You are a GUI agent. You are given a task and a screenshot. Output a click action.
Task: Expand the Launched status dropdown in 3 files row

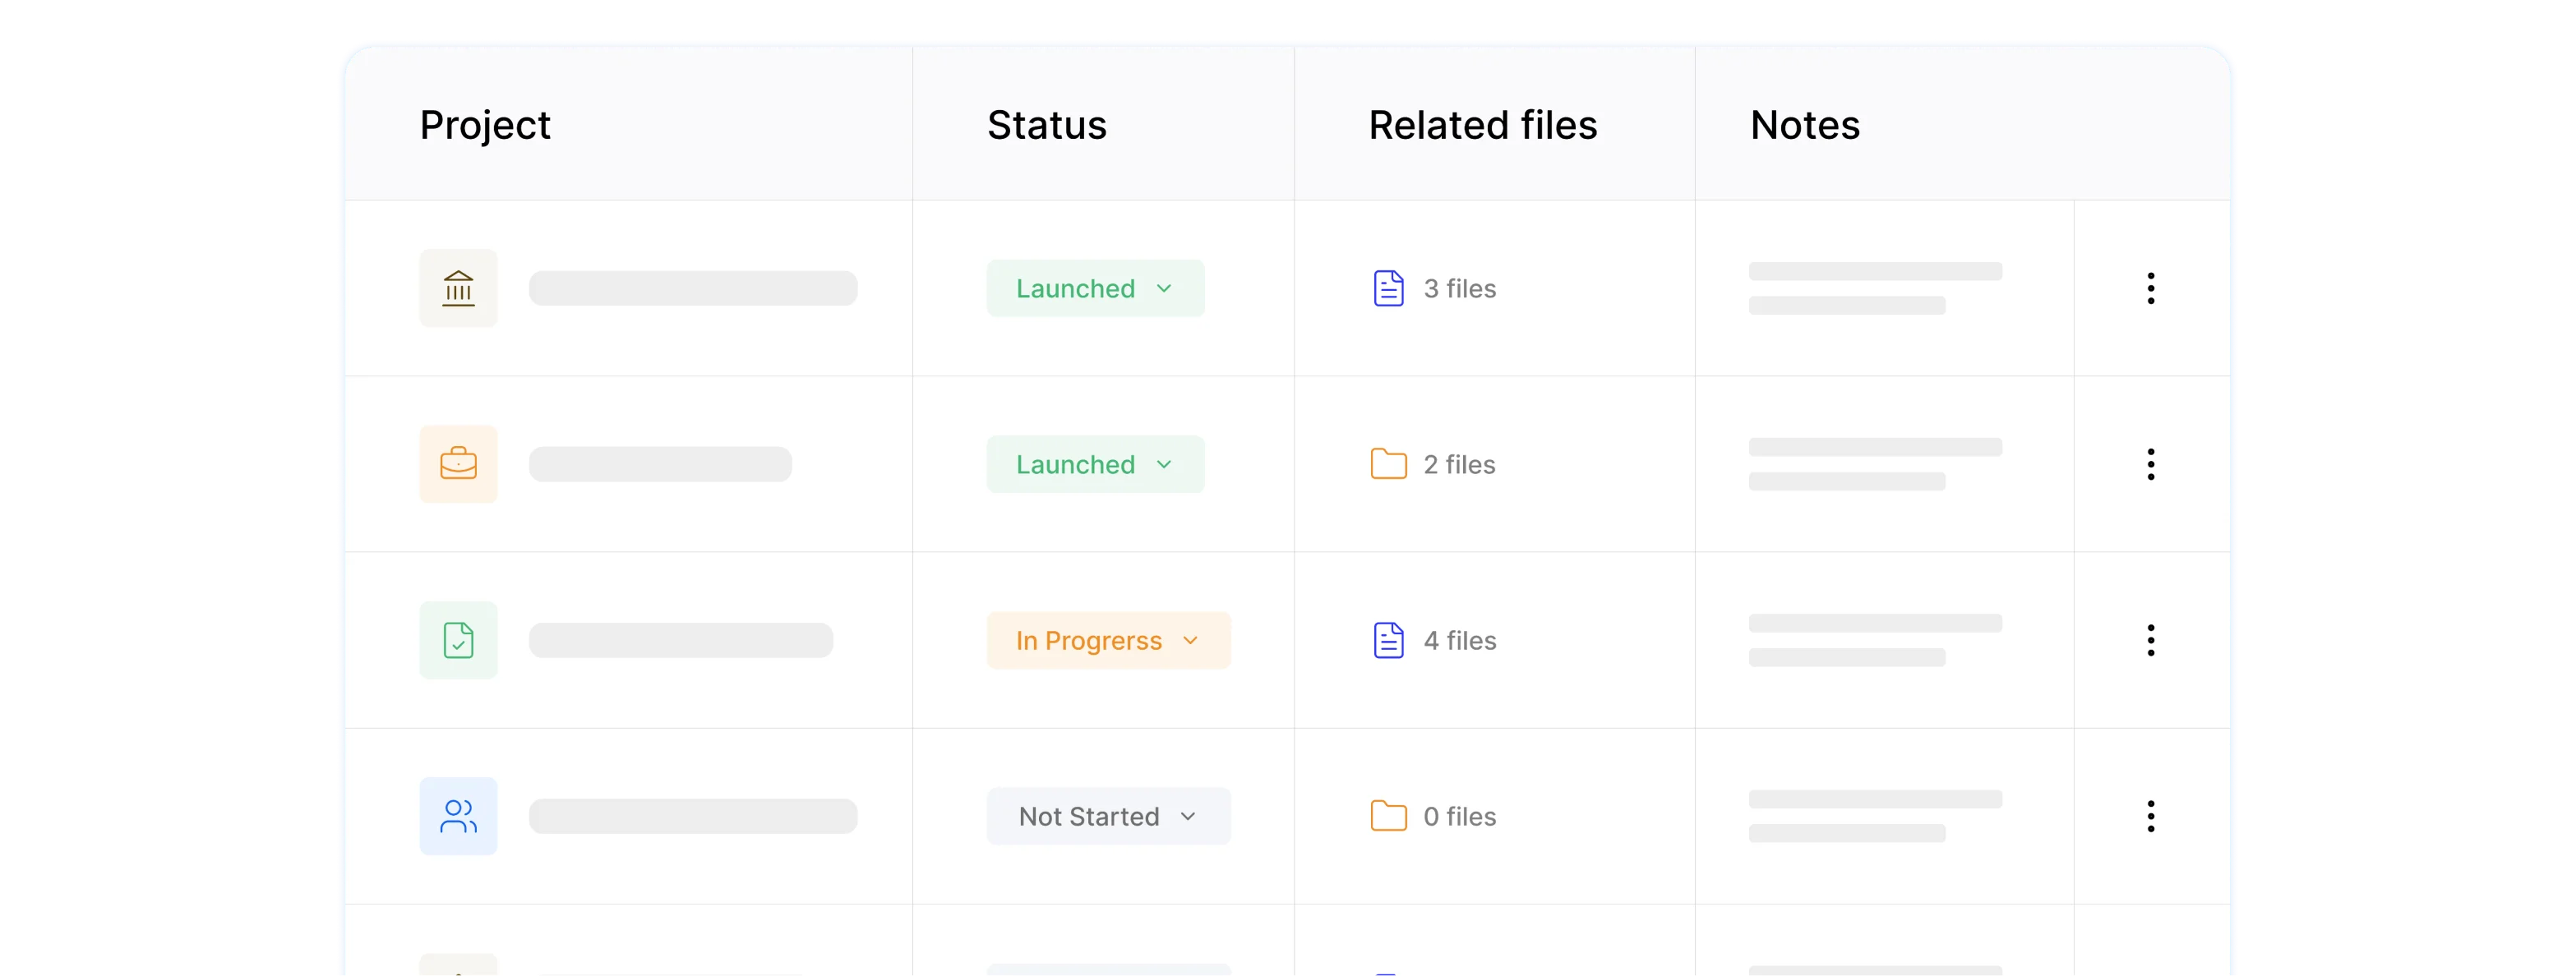[1095, 288]
